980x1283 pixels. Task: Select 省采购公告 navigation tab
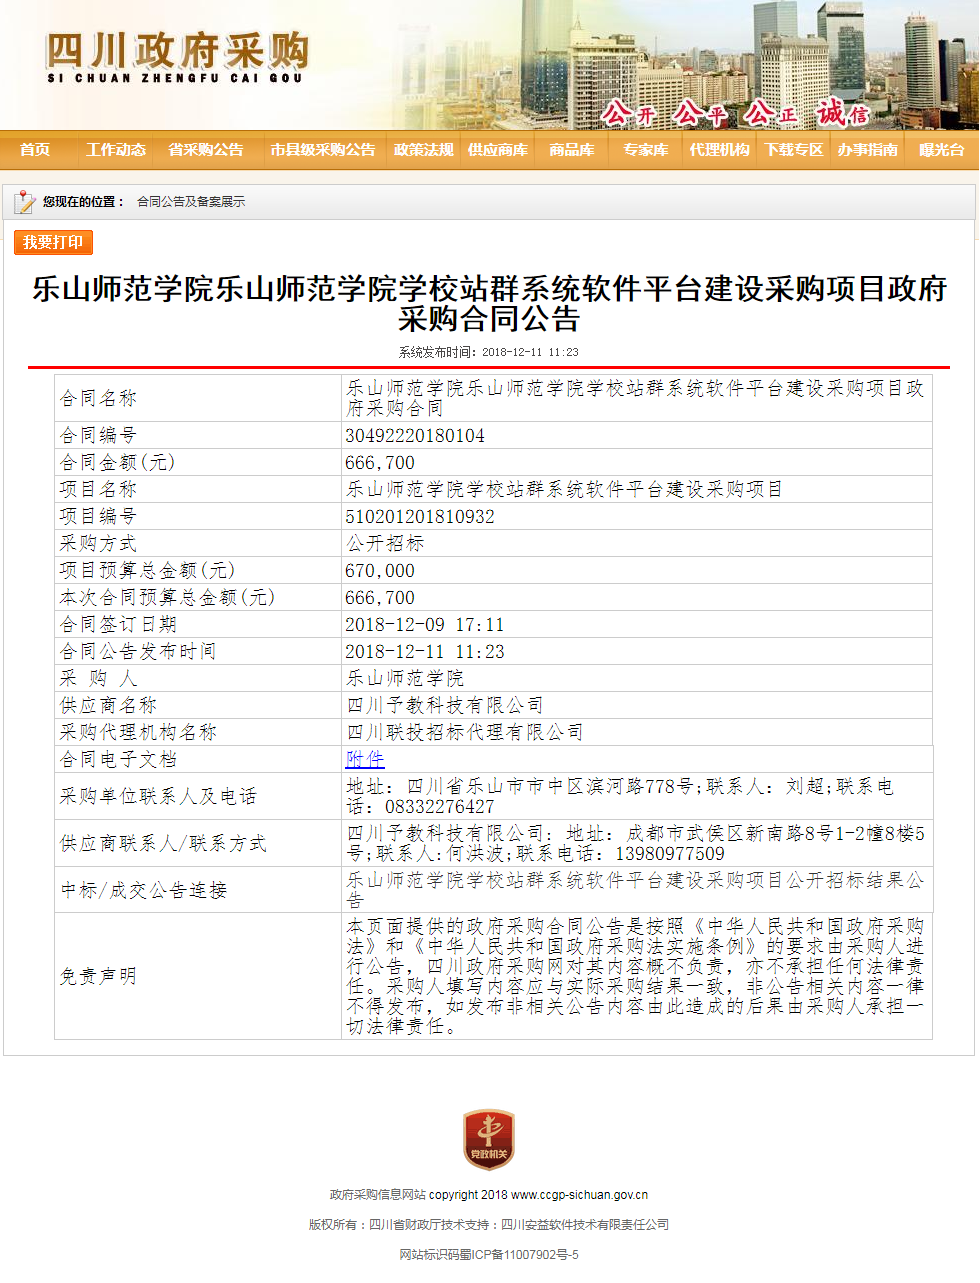pos(206,150)
